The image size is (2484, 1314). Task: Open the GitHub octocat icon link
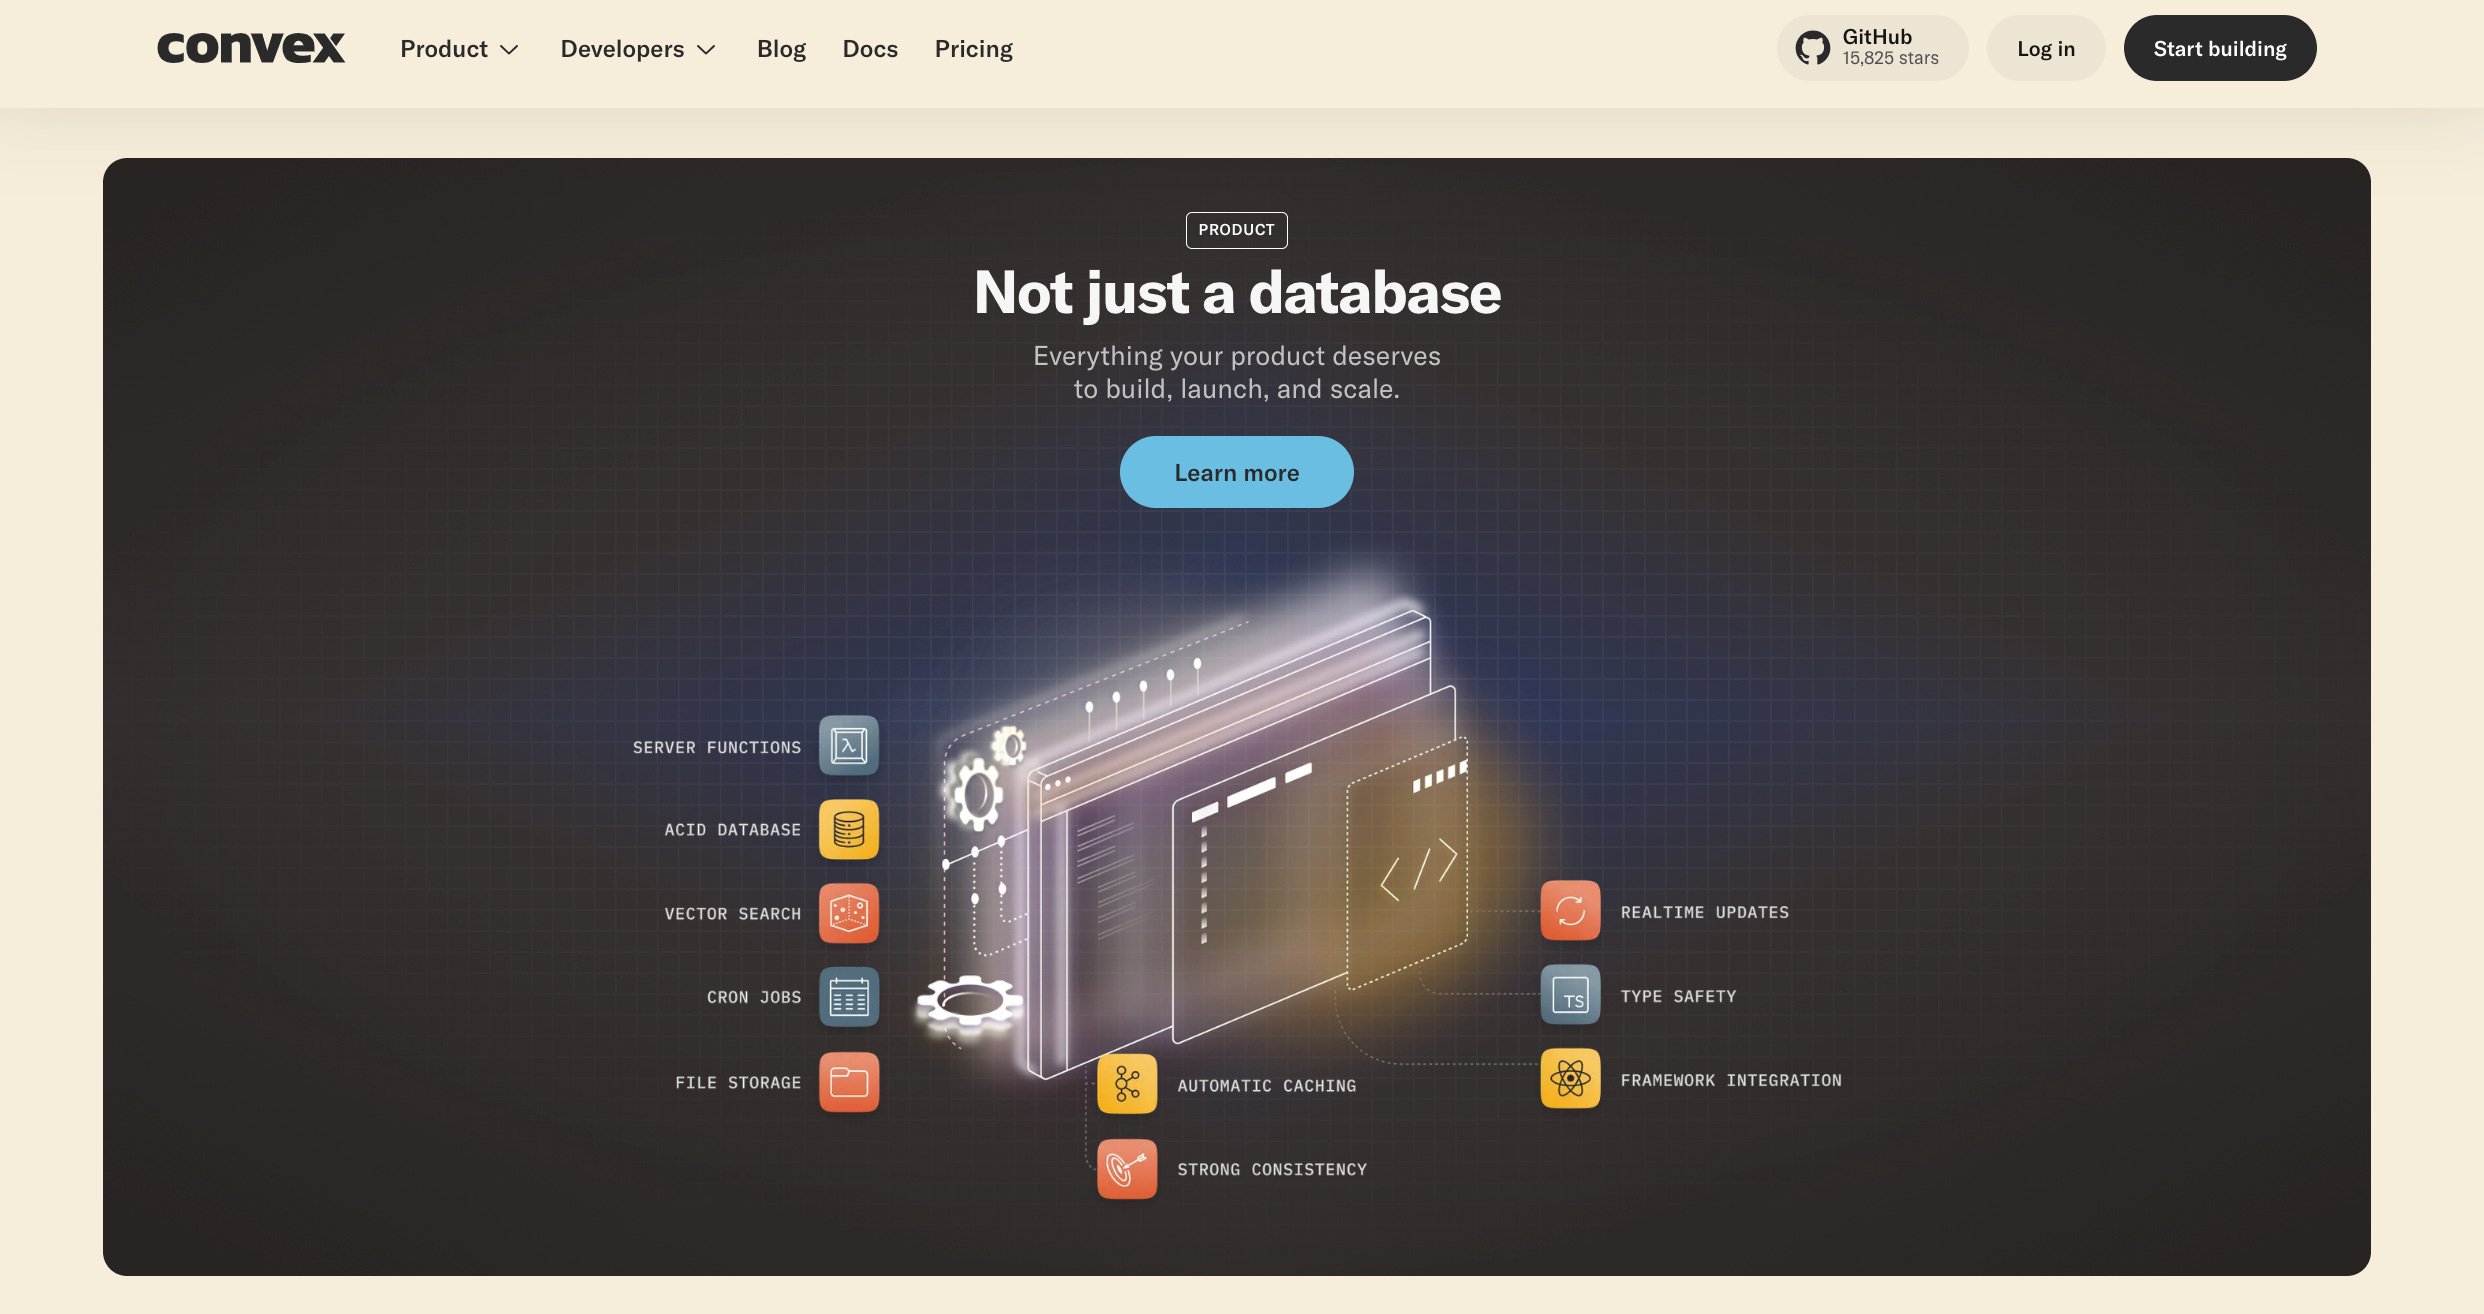pyautogui.click(x=1812, y=48)
